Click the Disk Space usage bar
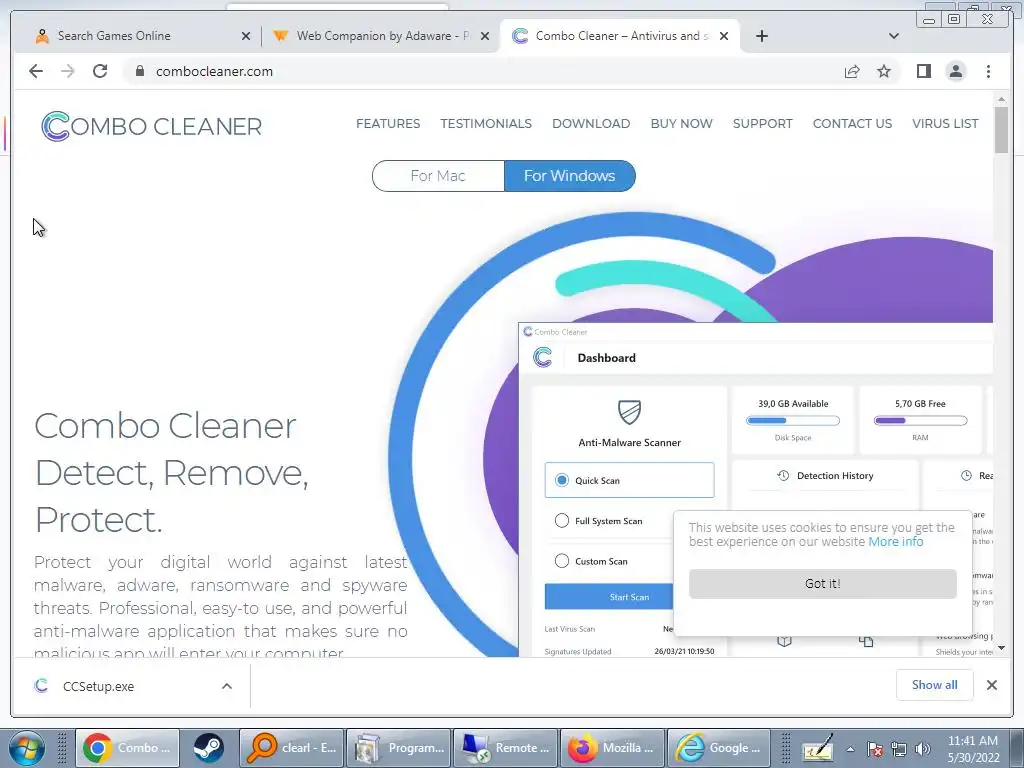 click(x=793, y=421)
